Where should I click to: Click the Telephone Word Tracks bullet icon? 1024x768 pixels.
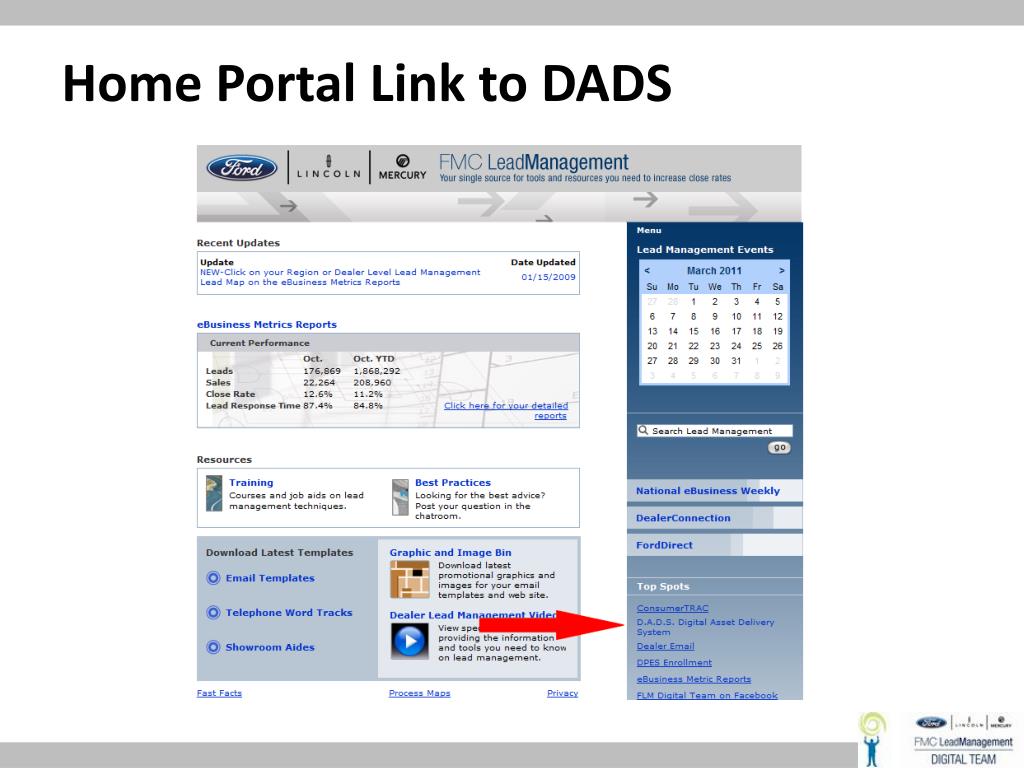click(x=213, y=613)
